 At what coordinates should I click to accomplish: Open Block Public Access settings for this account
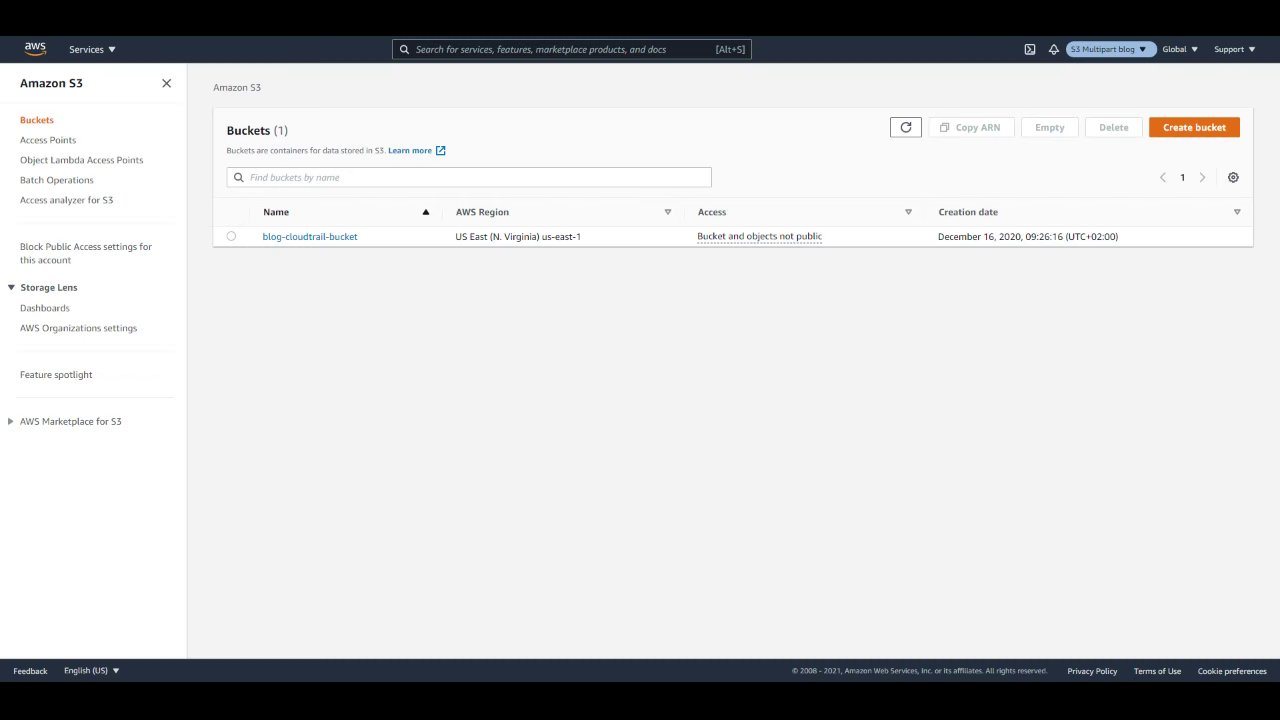(86, 253)
